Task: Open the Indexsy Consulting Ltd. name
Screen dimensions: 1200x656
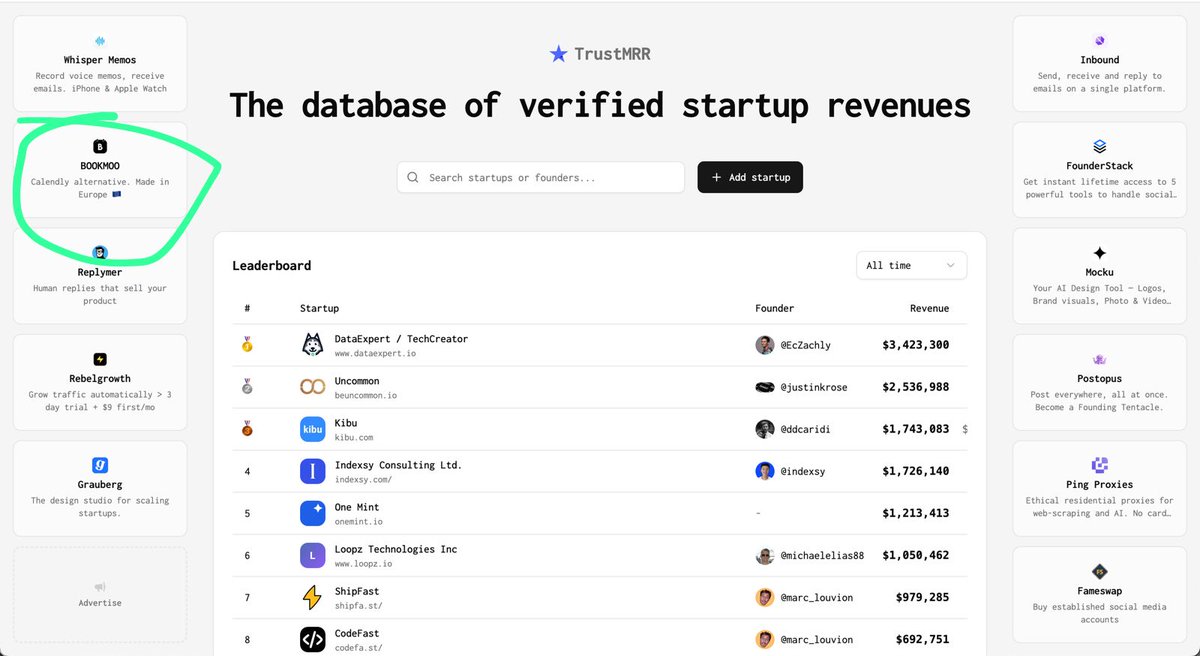Action: point(398,465)
